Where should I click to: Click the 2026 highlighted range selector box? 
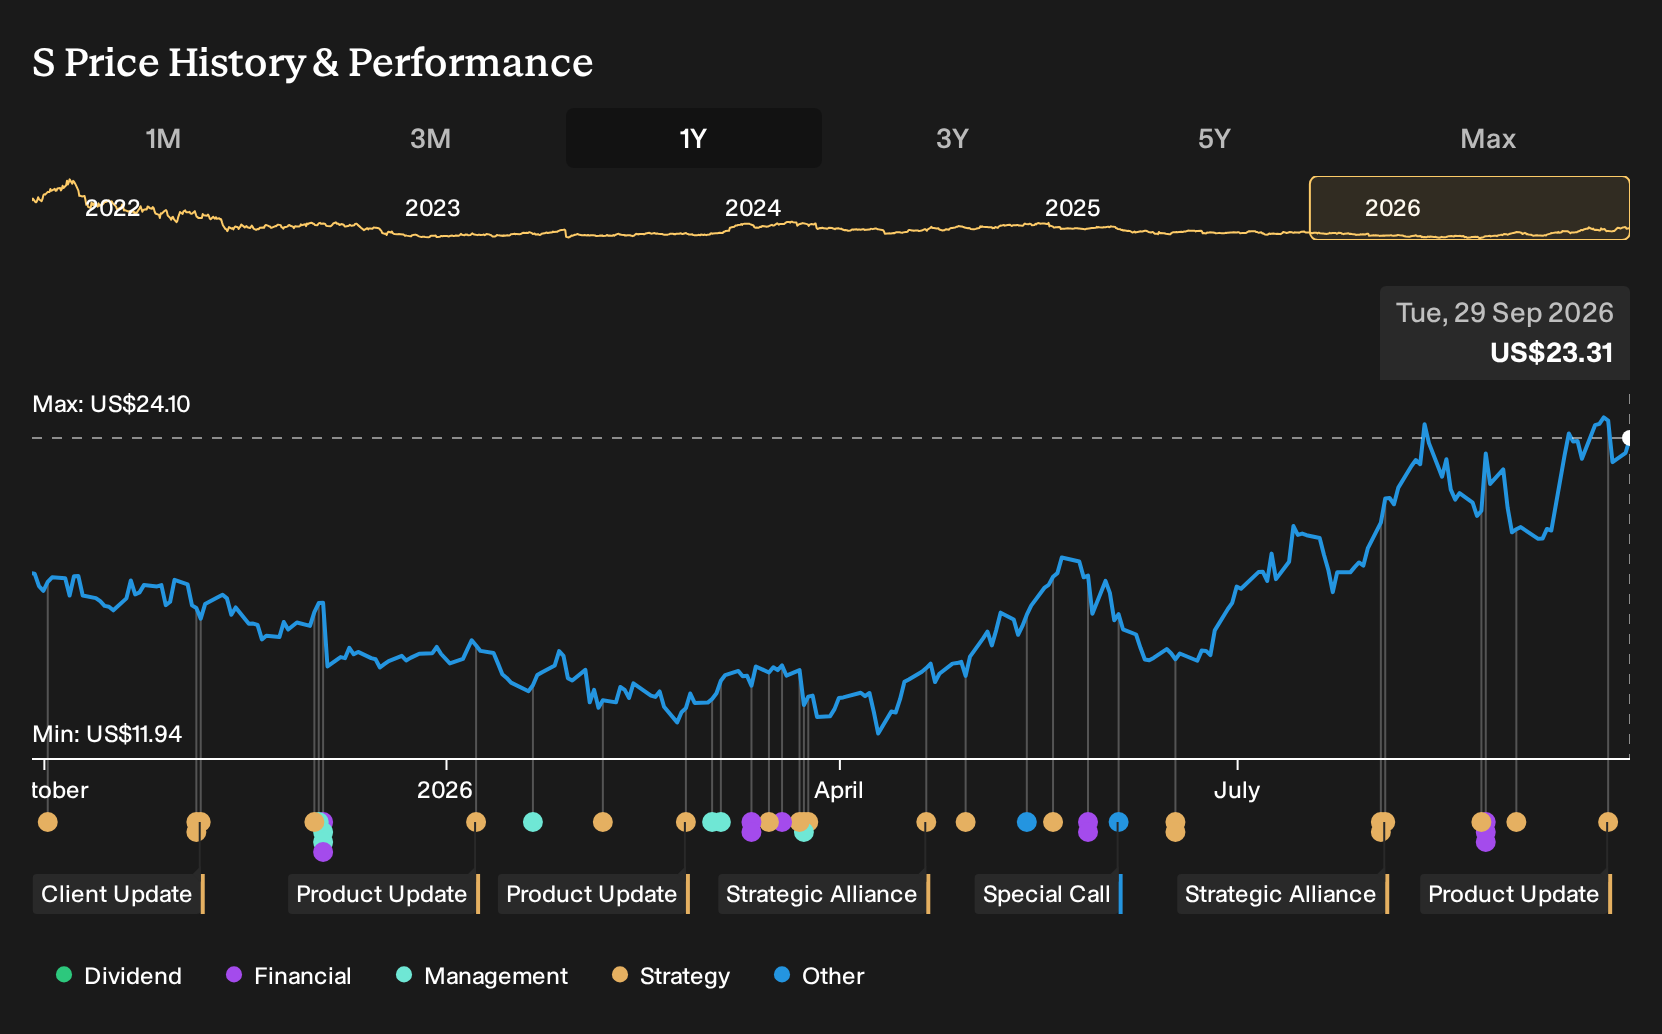click(1469, 208)
